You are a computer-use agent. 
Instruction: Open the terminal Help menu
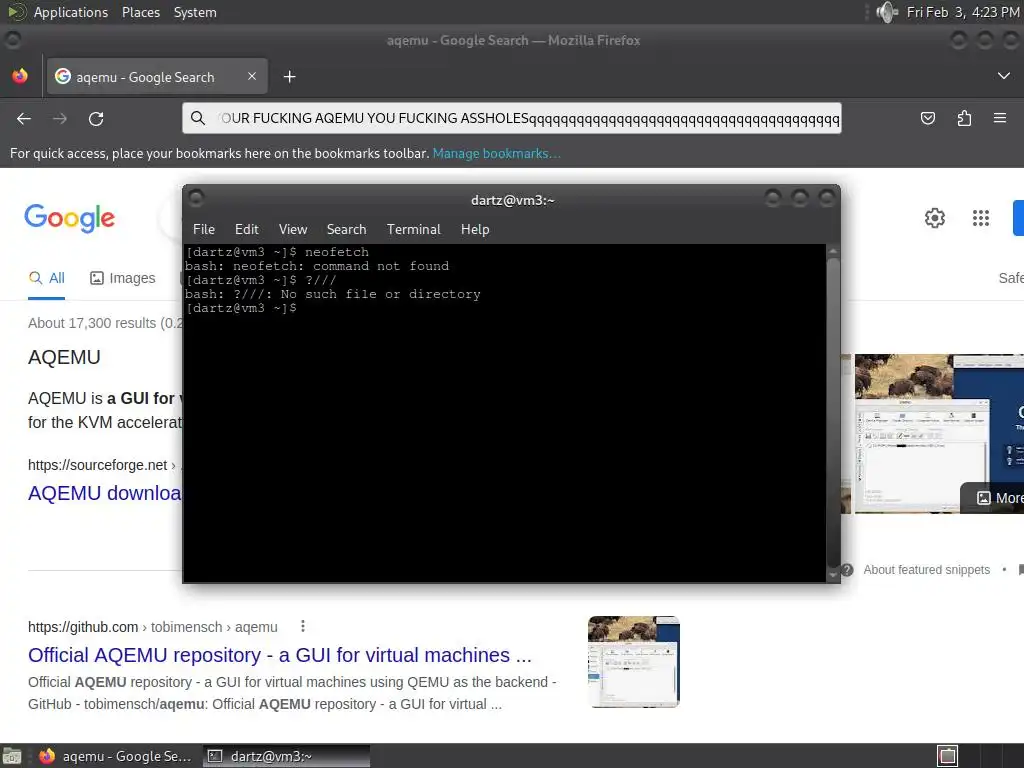pyautogui.click(x=475, y=229)
